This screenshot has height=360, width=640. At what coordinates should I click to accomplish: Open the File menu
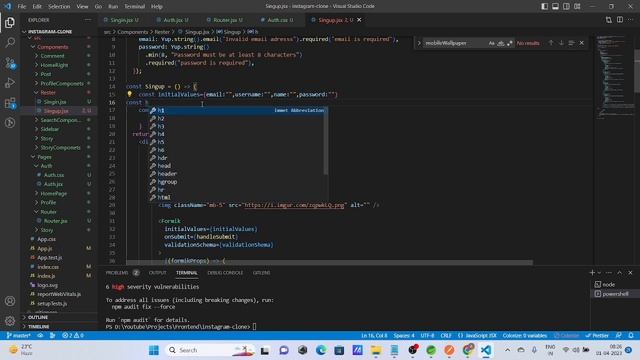(x=22, y=7)
